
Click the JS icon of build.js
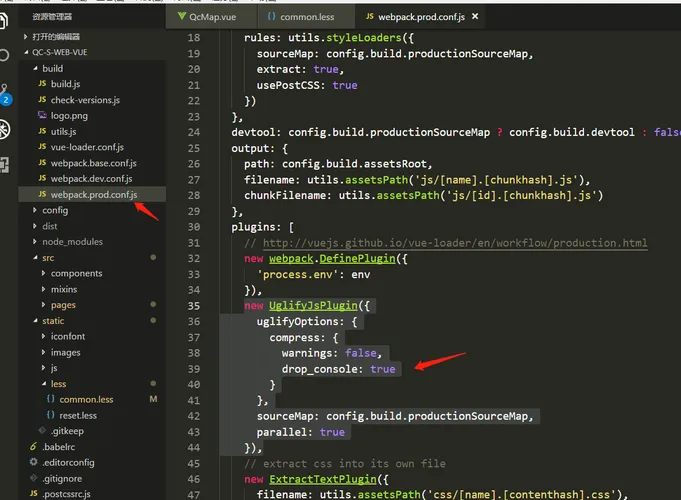[x=42, y=83]
